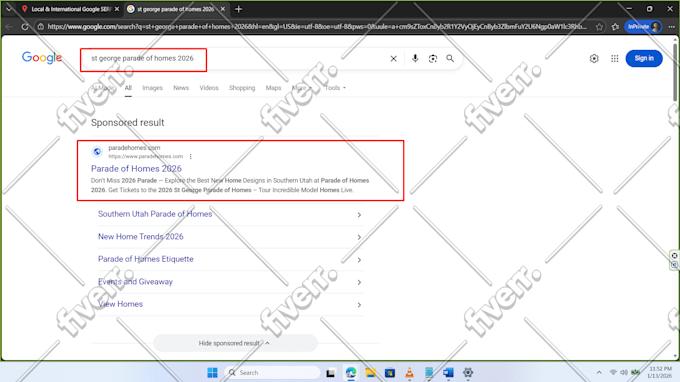Open VLC media player from taskbar
680x382 pixels.
point(409,372)
